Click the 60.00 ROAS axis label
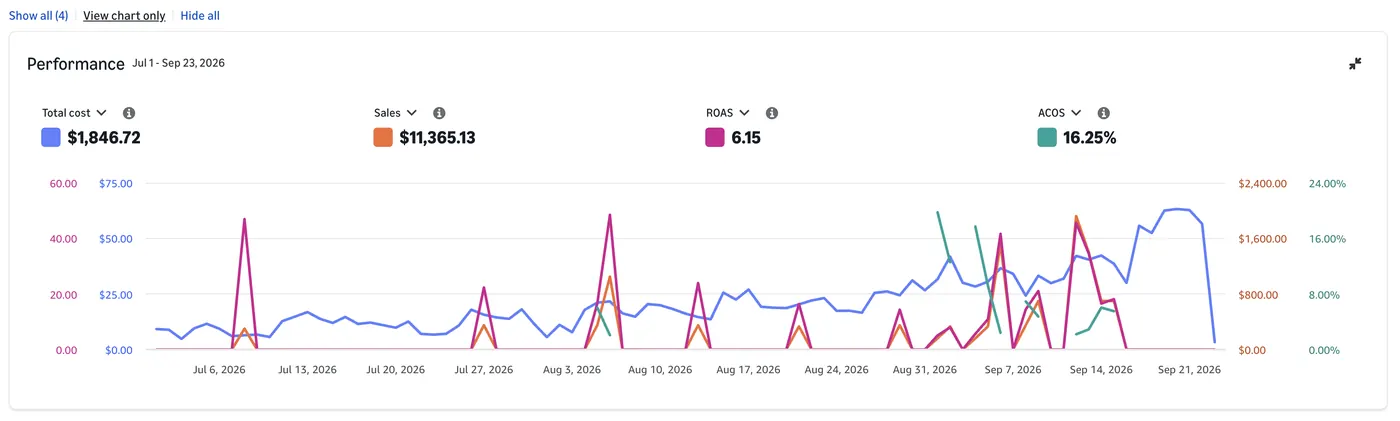The image size is (1400, 421). tap(62, 184)
